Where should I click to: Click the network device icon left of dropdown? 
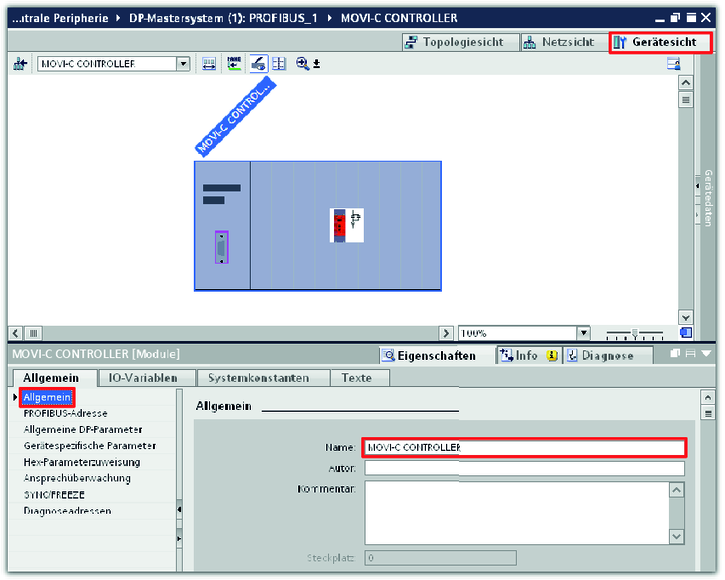(x=20, y=64)
